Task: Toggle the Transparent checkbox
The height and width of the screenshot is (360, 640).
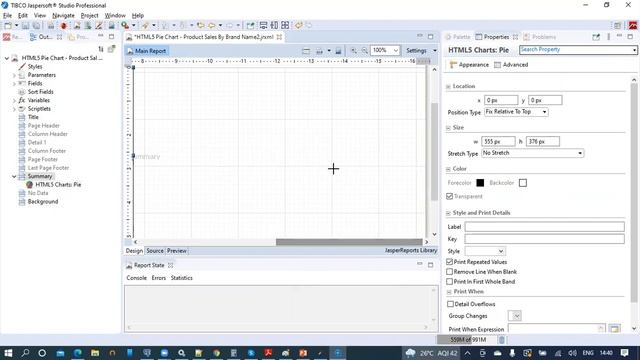Action: pos(450,196)
